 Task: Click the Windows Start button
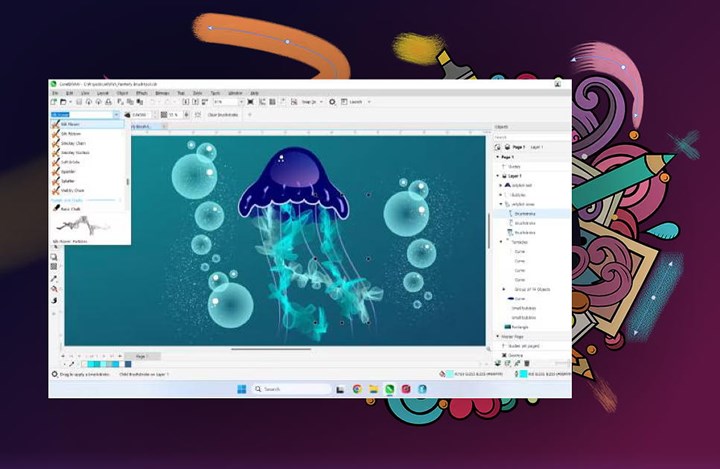tap(240, 388)
